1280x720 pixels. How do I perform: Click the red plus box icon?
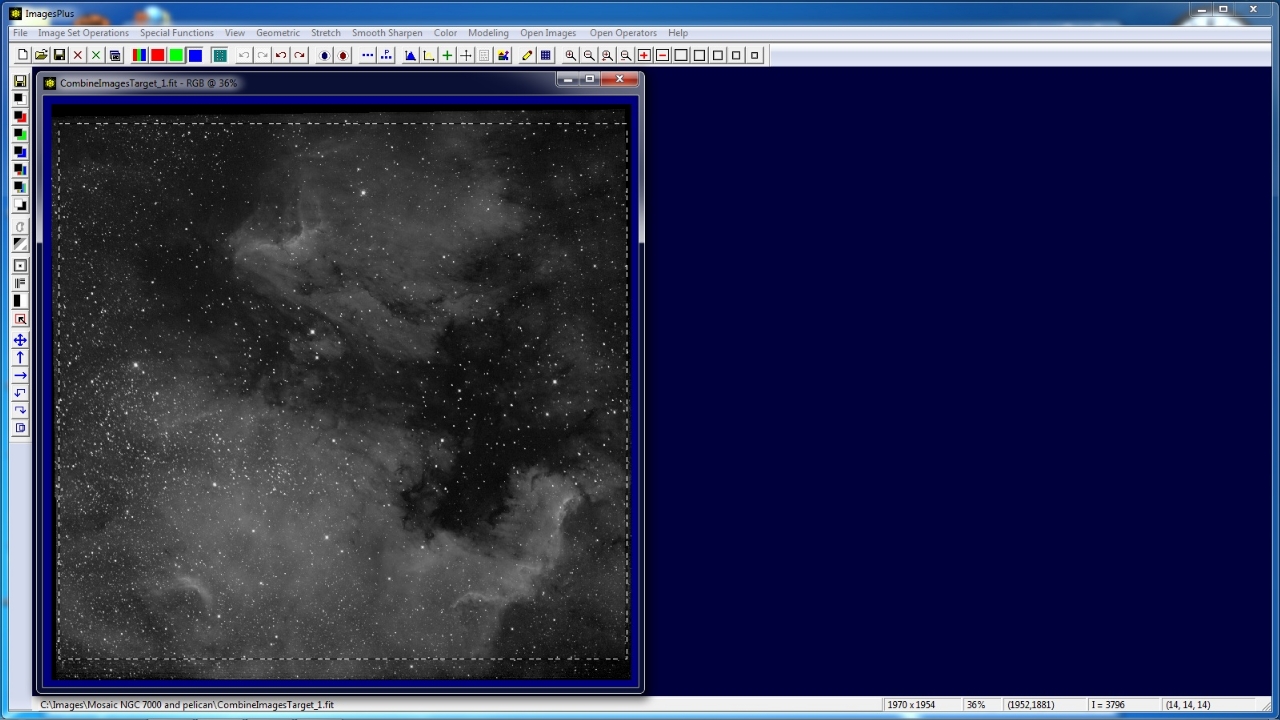click(644, 55)
